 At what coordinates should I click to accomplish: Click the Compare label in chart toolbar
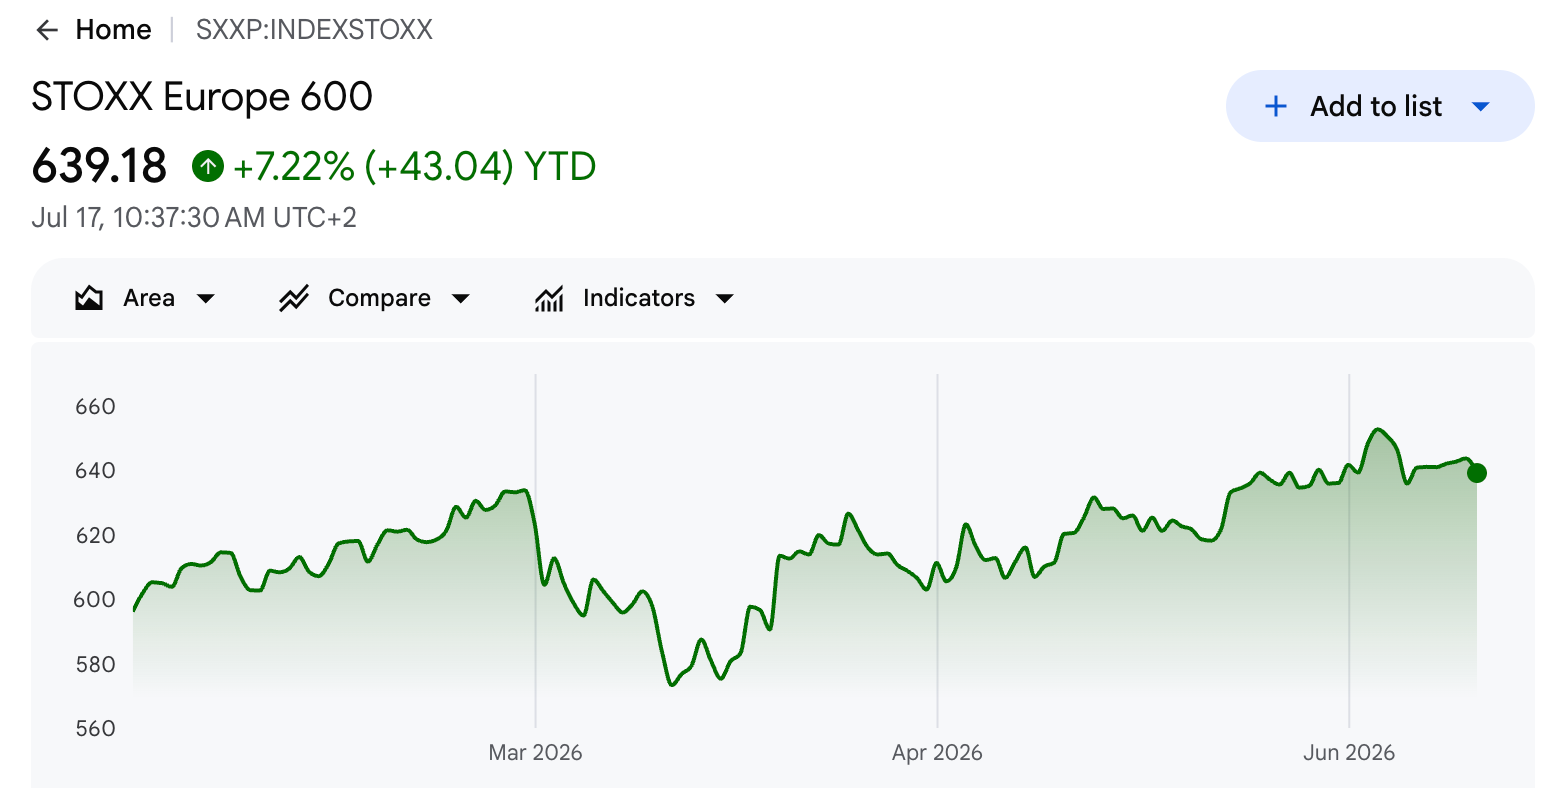coord(379,298)
